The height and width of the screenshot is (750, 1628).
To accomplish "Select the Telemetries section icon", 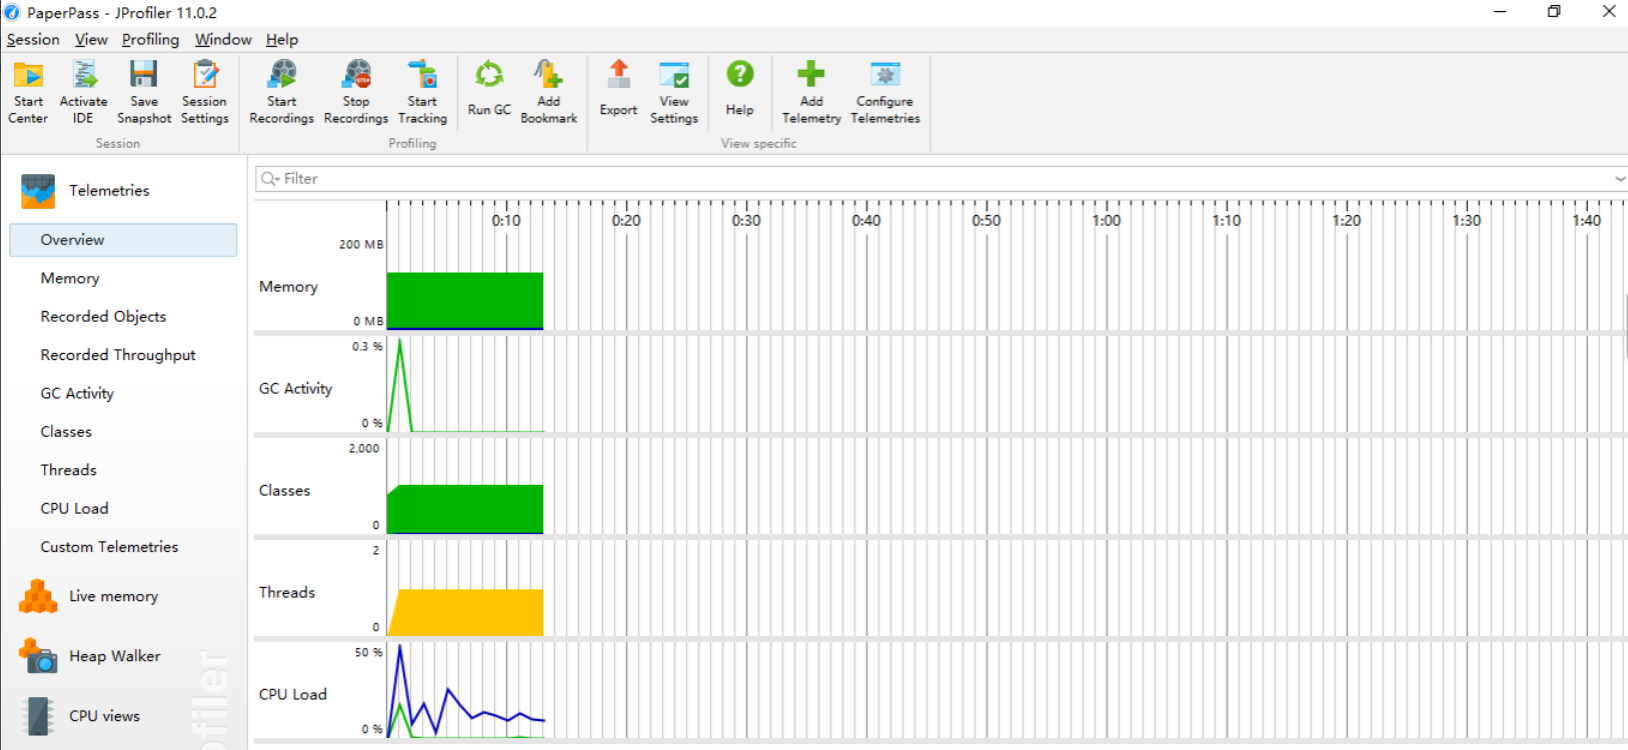I will click(x=38, y=191).
